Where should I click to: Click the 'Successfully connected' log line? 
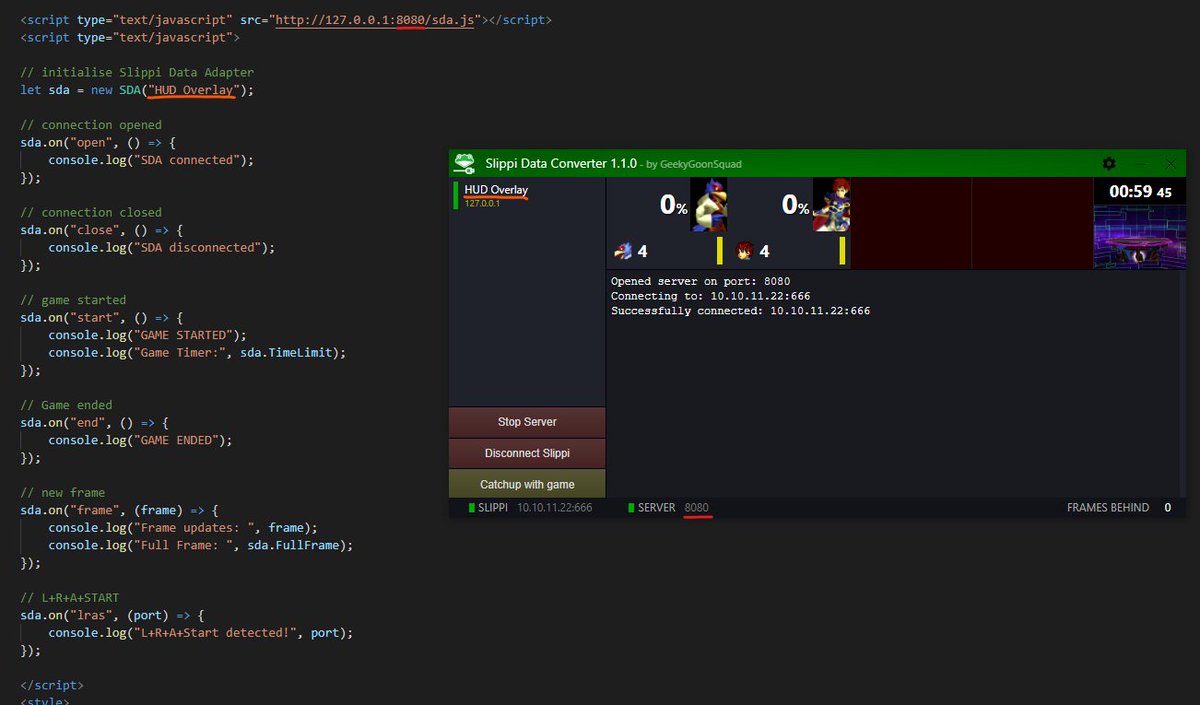[x=741, y=311]
